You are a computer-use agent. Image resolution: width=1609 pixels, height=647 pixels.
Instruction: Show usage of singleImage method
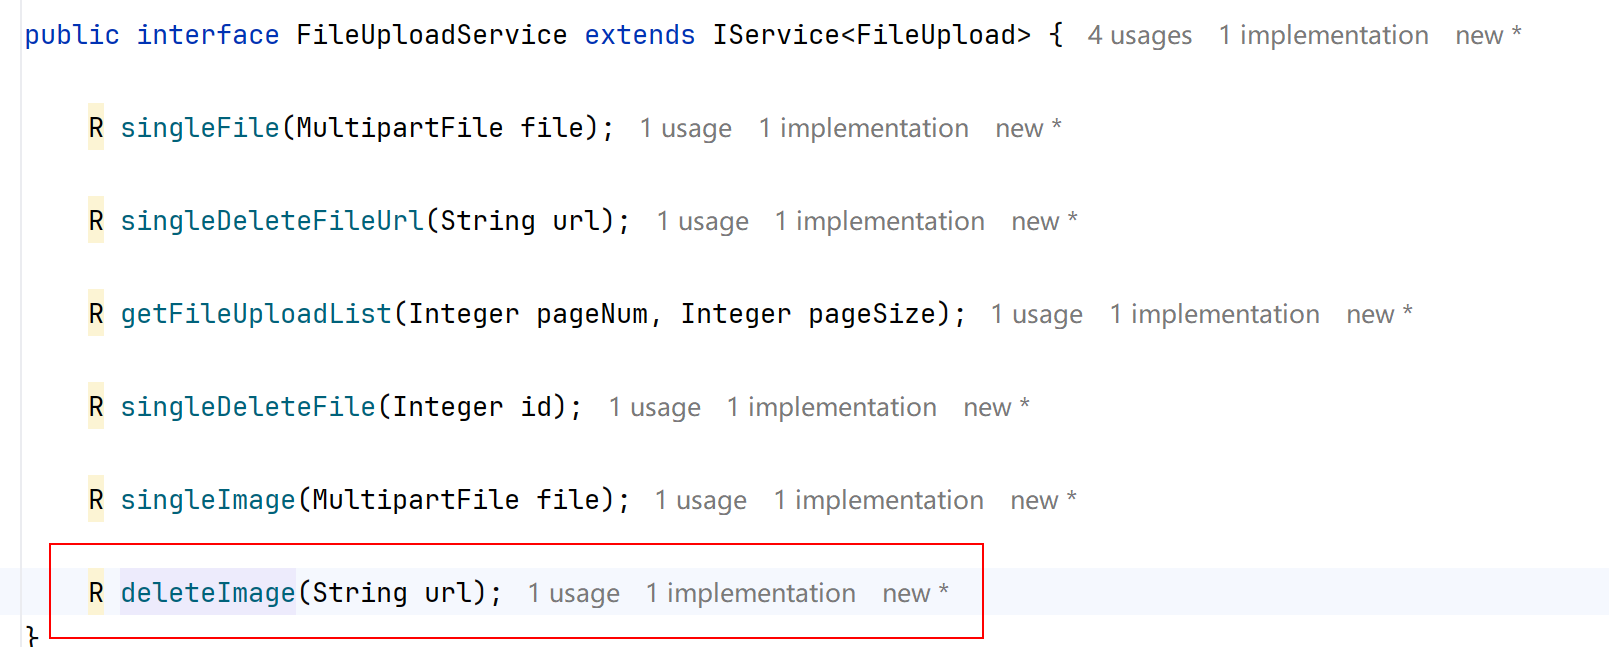click(x=700, y=501)
